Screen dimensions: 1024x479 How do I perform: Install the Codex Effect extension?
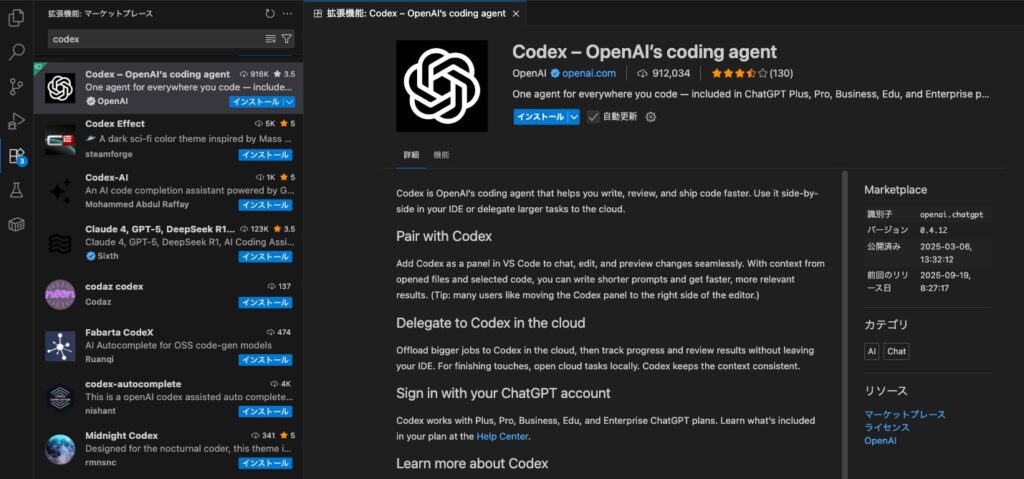click(265, 155)
